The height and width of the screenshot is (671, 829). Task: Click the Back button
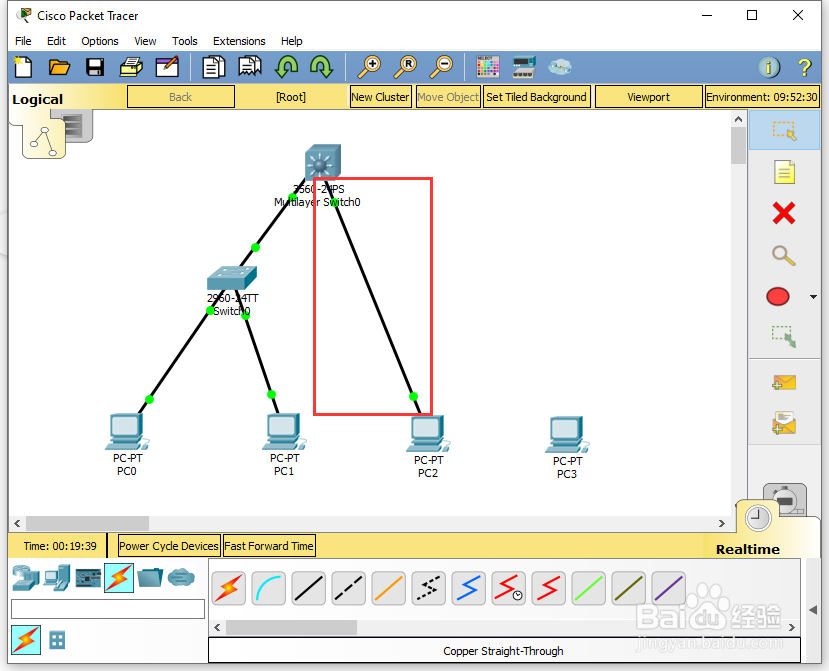coord(181,97)
